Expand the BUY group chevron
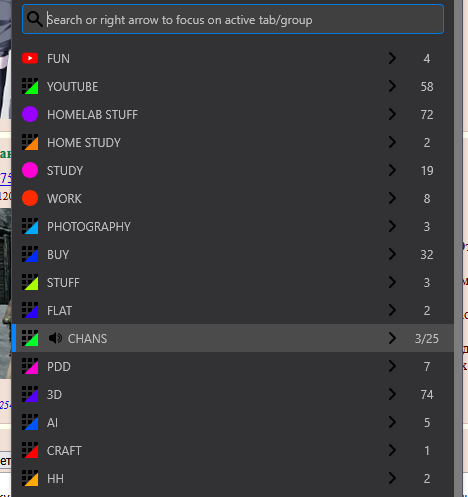This screenshot has height=497, width=468. point(392,254)
